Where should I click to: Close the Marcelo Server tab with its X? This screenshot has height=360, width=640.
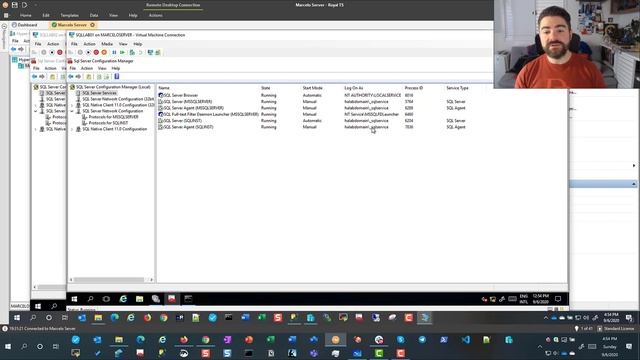[93, 25]
